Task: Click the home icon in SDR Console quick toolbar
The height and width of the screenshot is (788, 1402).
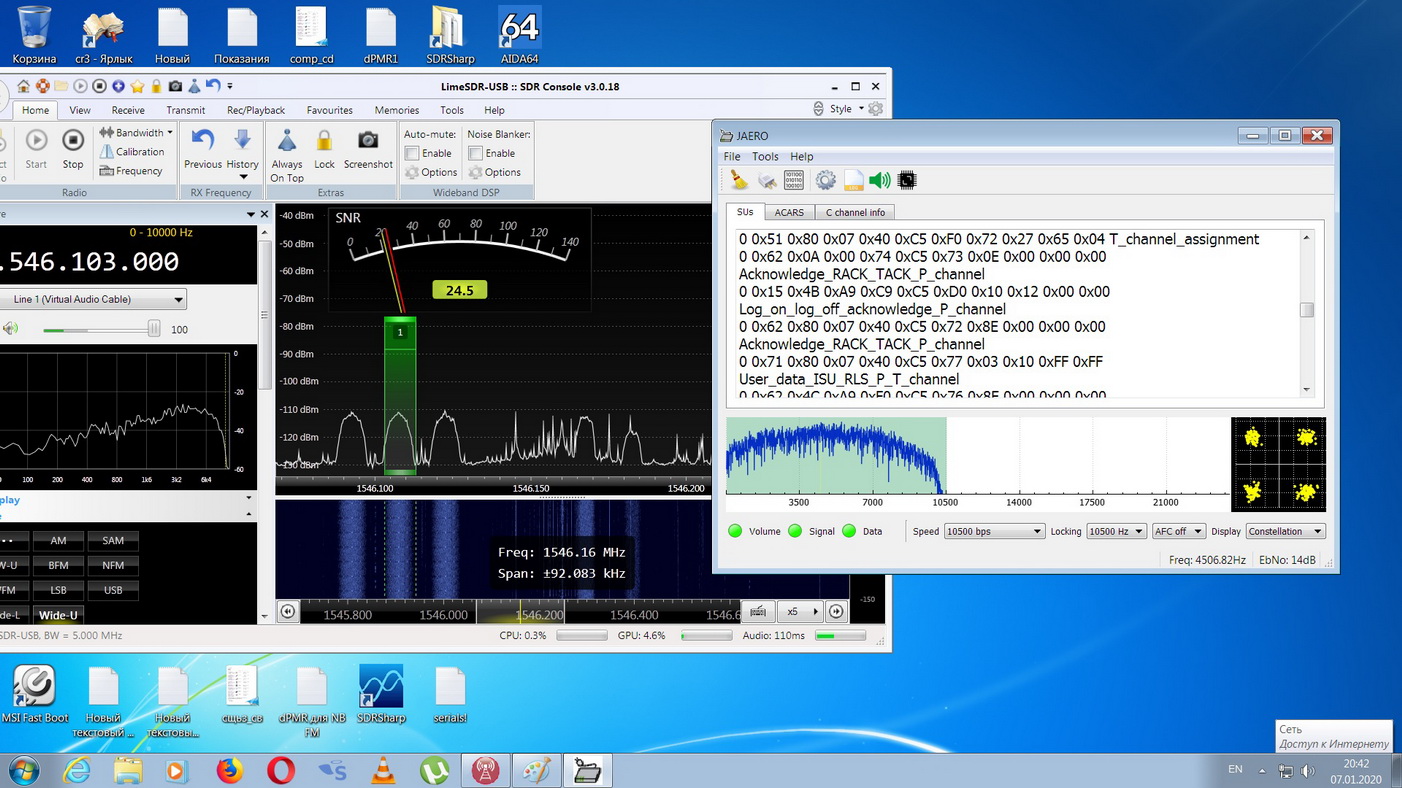Action: pos(23,87)
